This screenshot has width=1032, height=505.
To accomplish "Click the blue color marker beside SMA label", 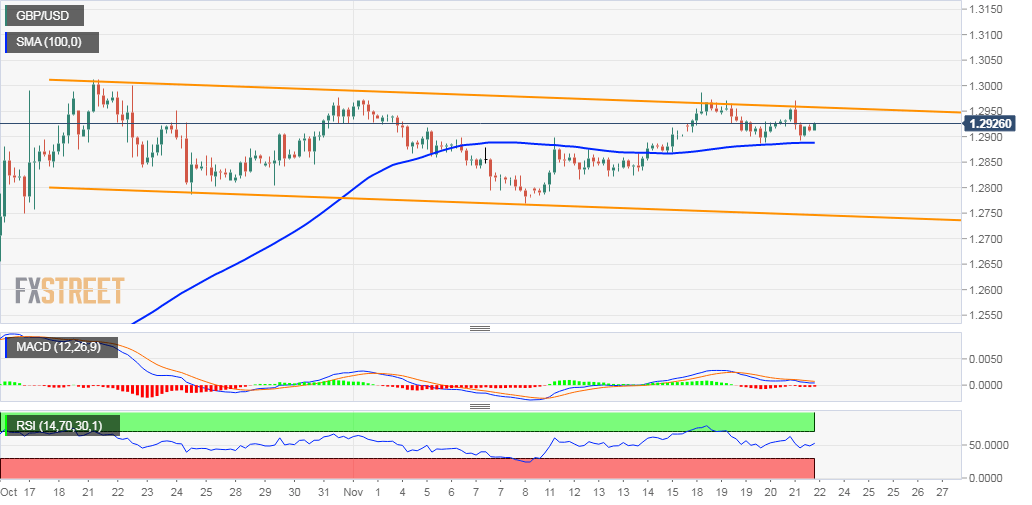I will pos(7,43).
